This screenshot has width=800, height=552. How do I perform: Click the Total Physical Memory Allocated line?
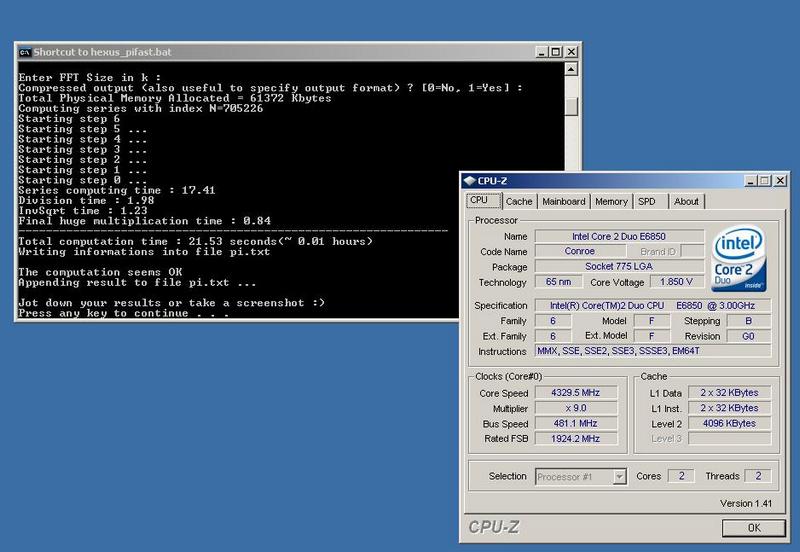[x=175, y=98]
